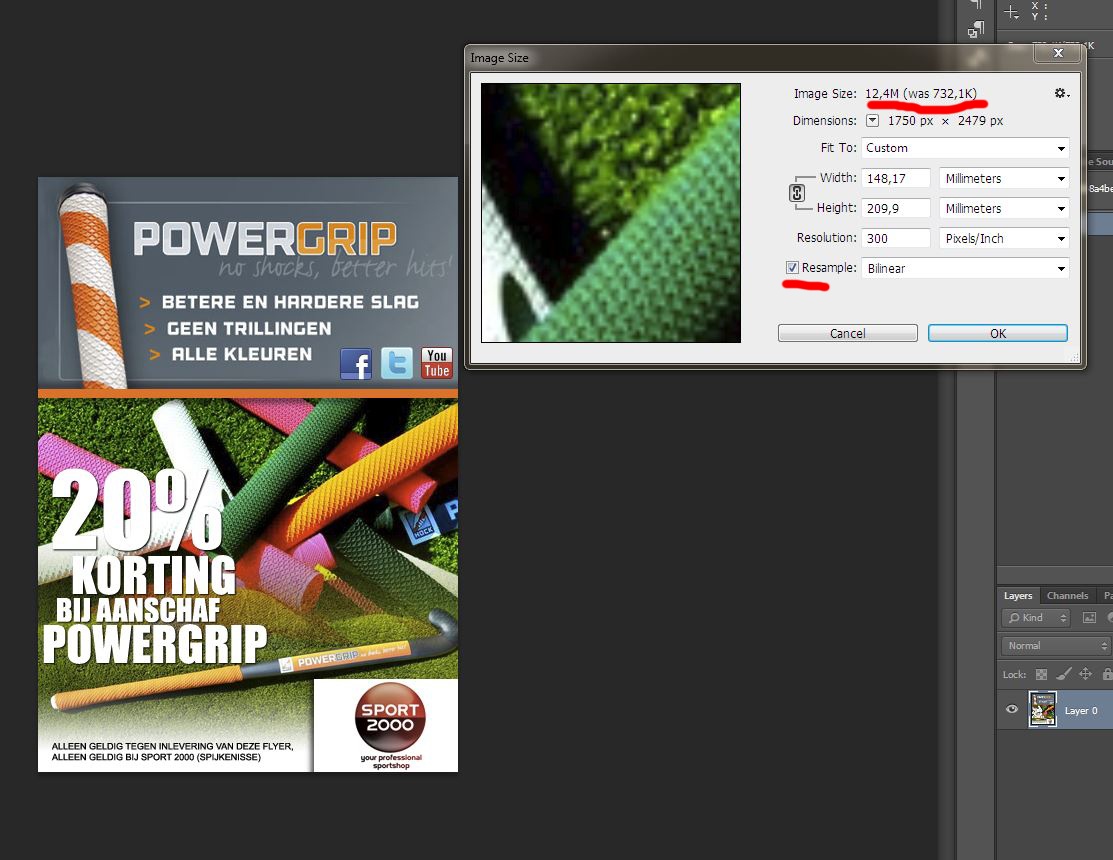Viewport: 1113px width, 860px height.
Task: Uncheck the Resample checkbox
Action: coord(792,268)
